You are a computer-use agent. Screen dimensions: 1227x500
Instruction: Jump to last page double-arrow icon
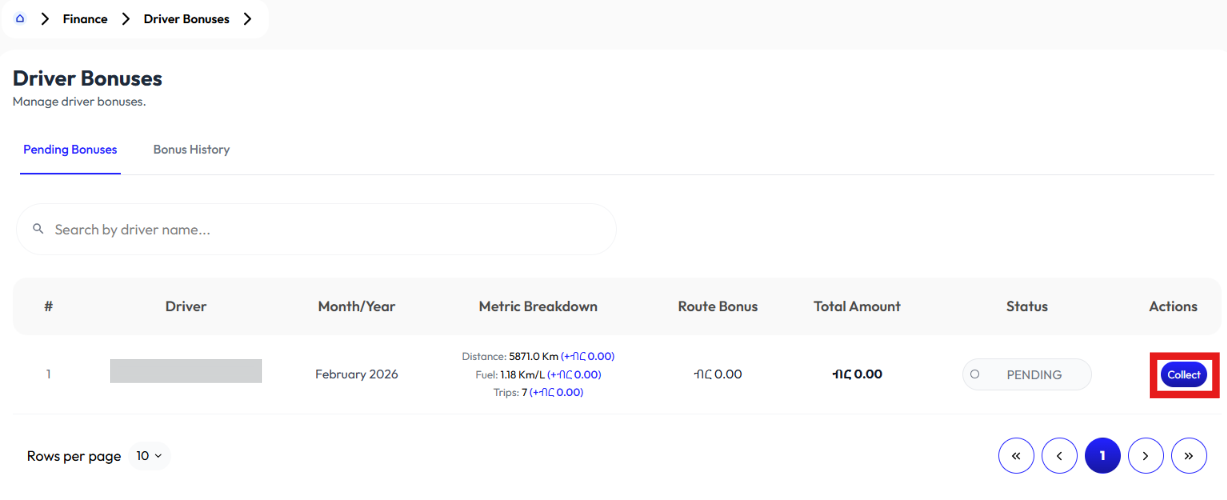pyautogui.click(x=1189, y=456)
